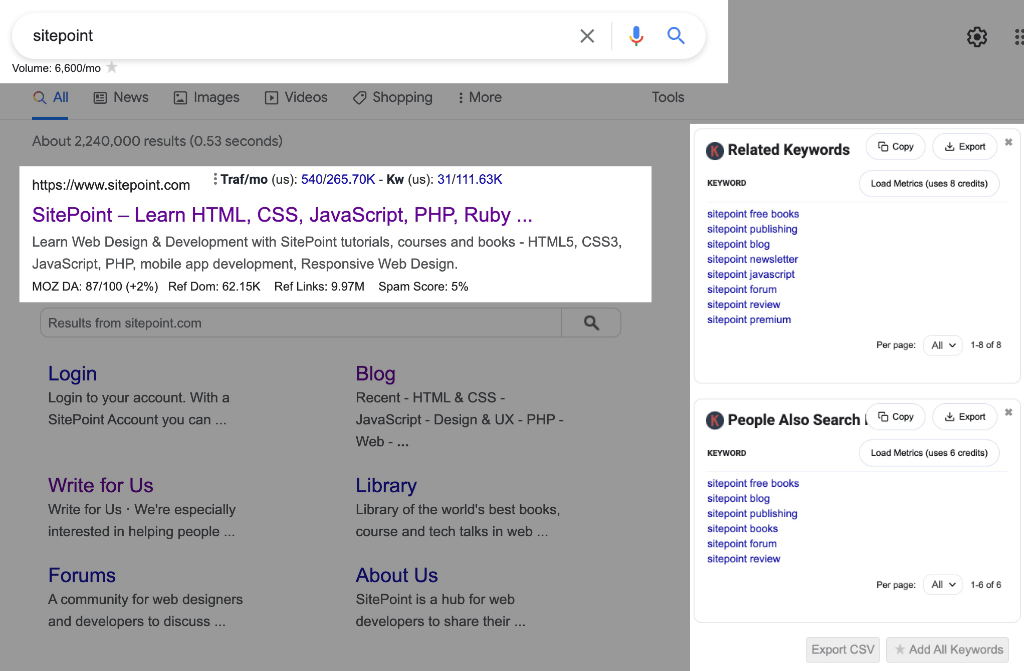The image size is (1024, 671).
Task: Star the sitepoint keyword volume
Action: pyautogui.click(x=112, y=68)
